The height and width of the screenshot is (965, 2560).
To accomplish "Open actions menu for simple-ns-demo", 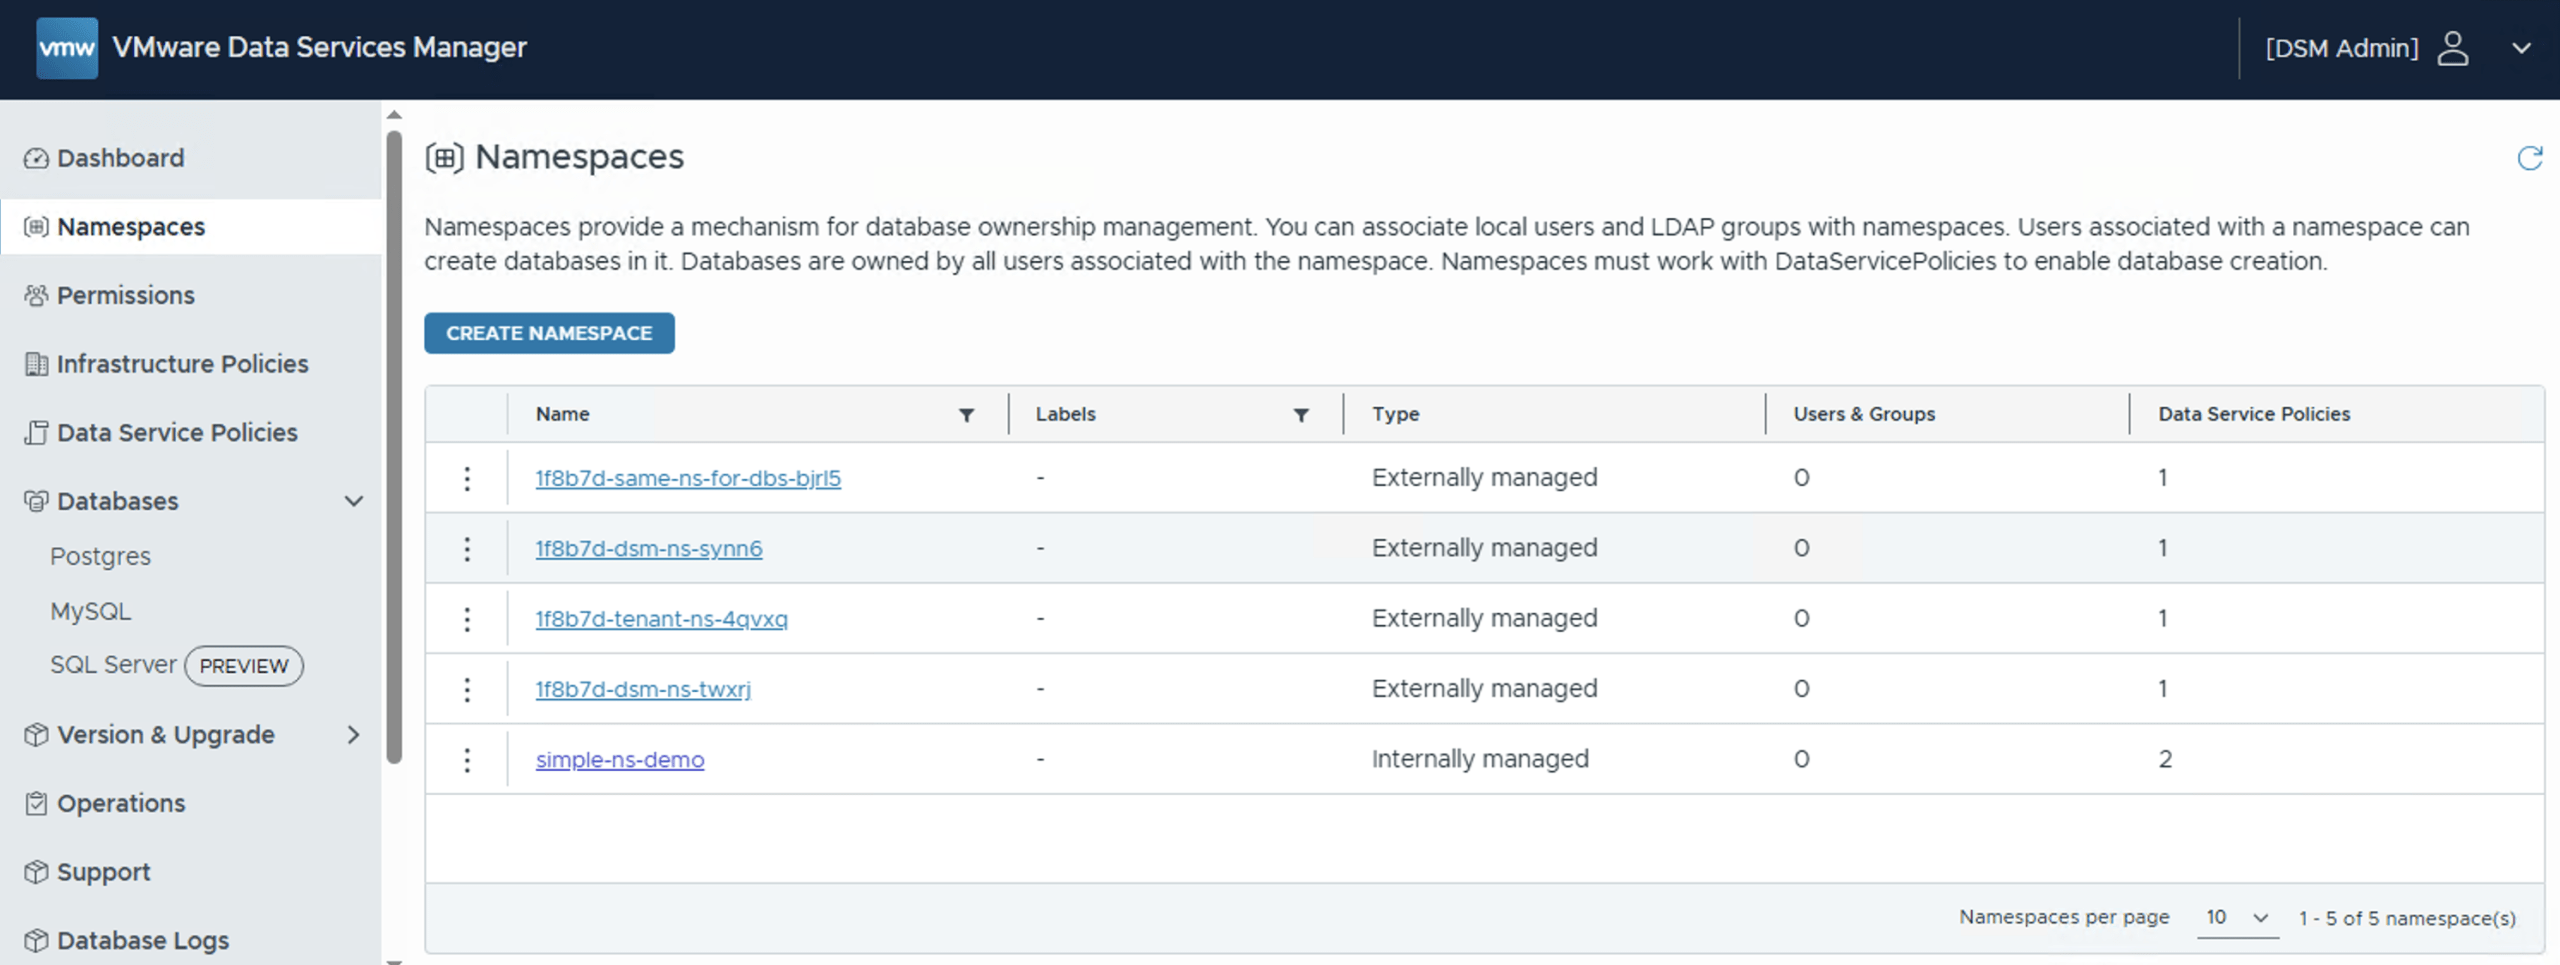I will [467, 760].
